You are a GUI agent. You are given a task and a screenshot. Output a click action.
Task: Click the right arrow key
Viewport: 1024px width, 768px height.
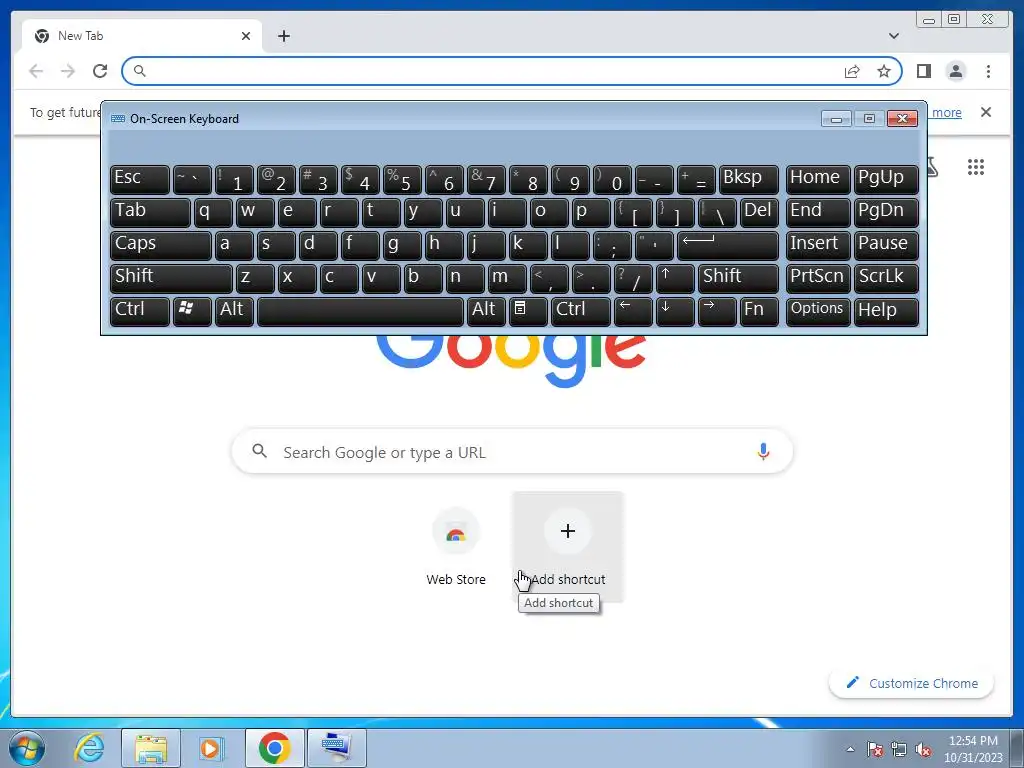(x=717, y=311)
